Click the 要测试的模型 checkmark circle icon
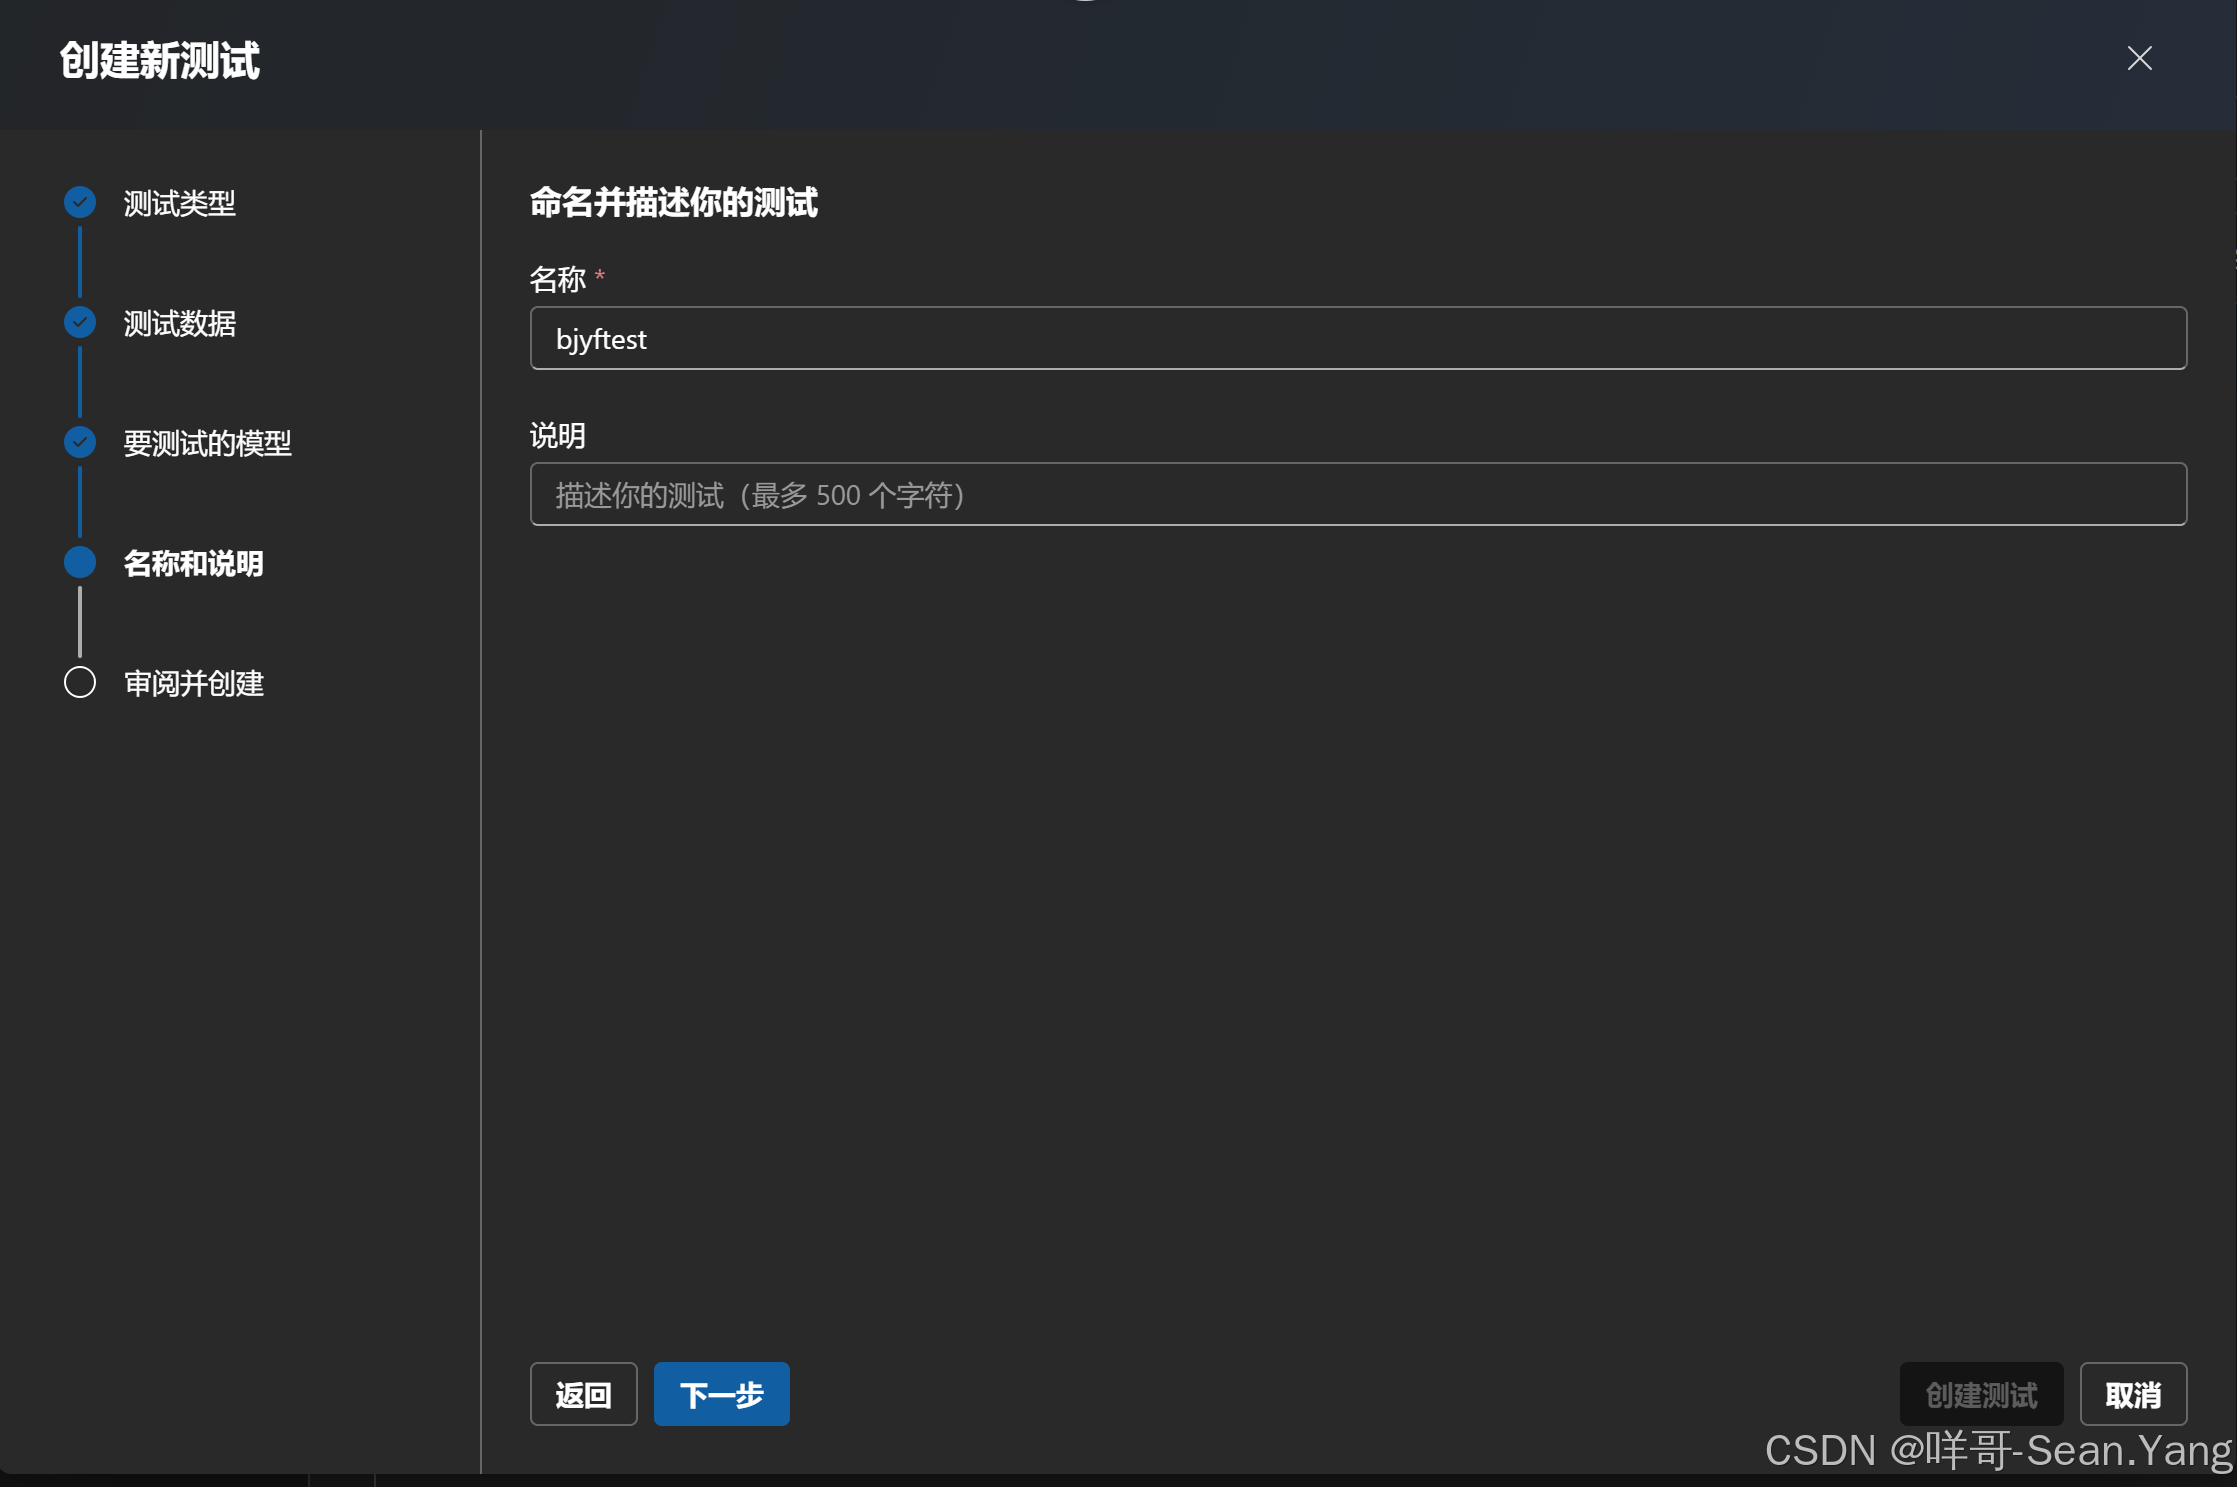The image size is (2237, 1487). 80,443
